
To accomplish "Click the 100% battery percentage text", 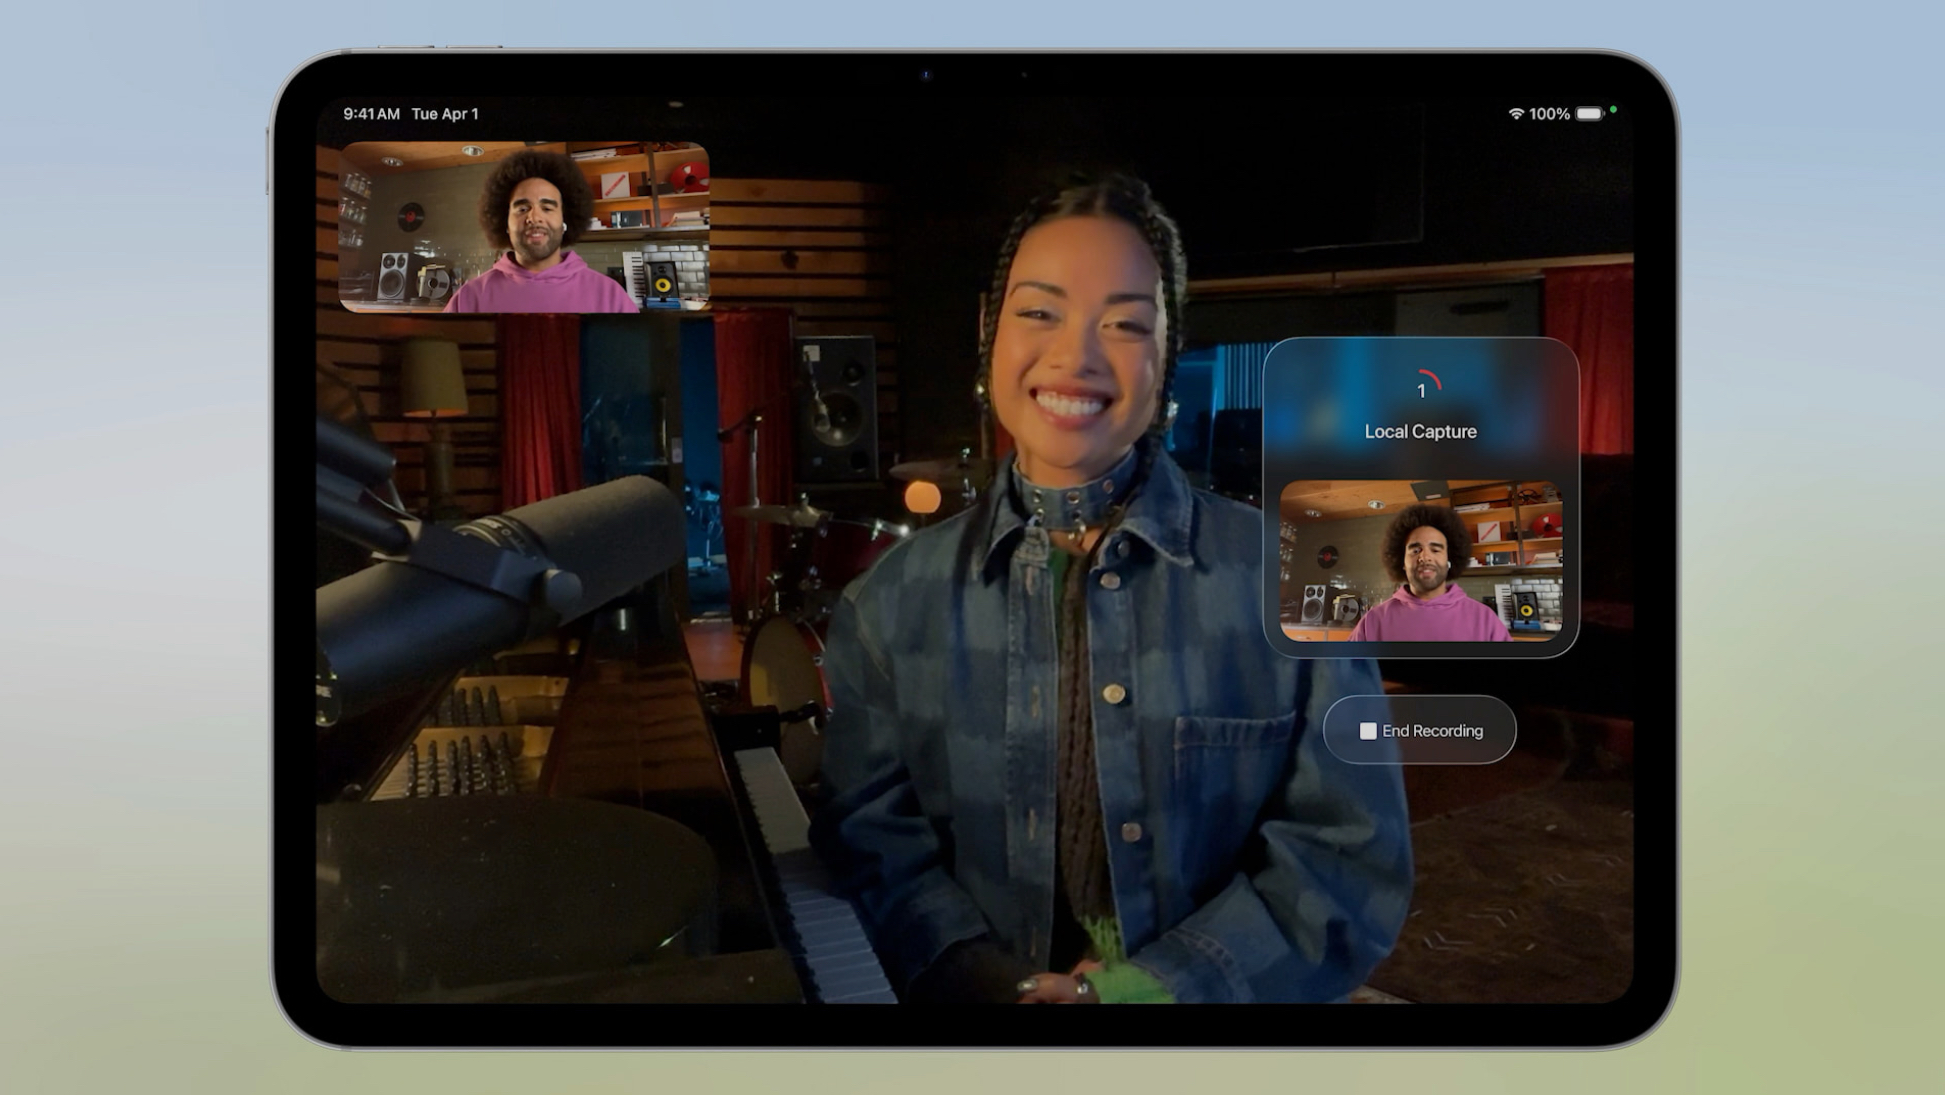I will coord(1549,114).
